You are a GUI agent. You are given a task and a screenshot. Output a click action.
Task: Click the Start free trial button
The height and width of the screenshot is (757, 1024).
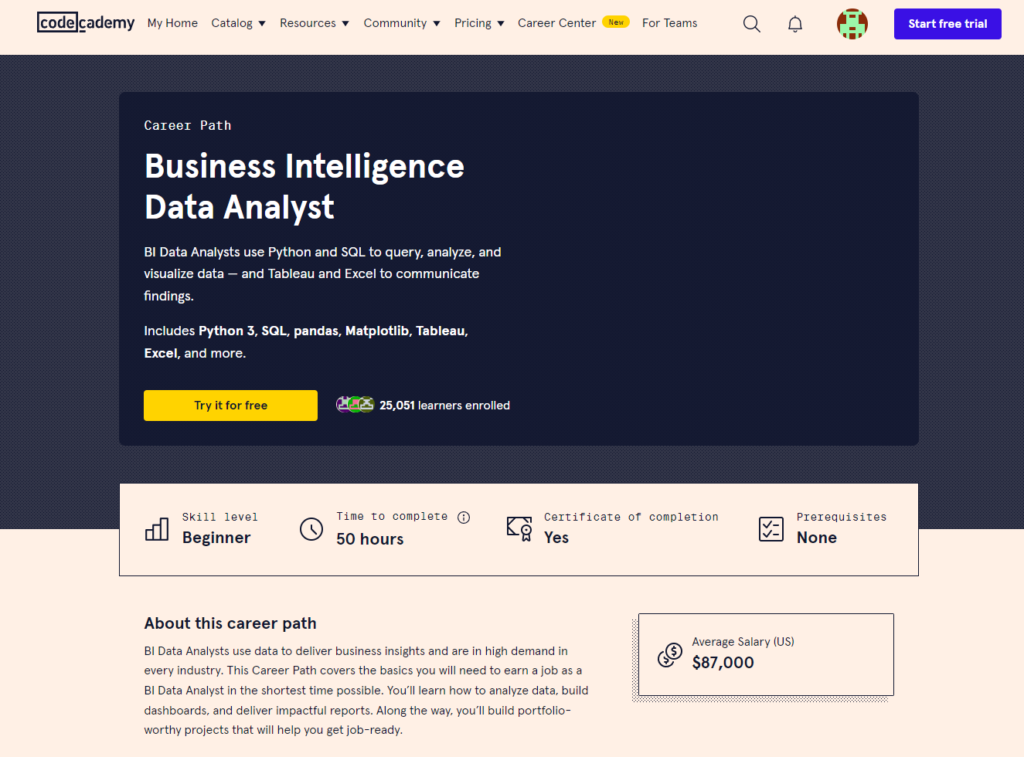pos(948,24)
